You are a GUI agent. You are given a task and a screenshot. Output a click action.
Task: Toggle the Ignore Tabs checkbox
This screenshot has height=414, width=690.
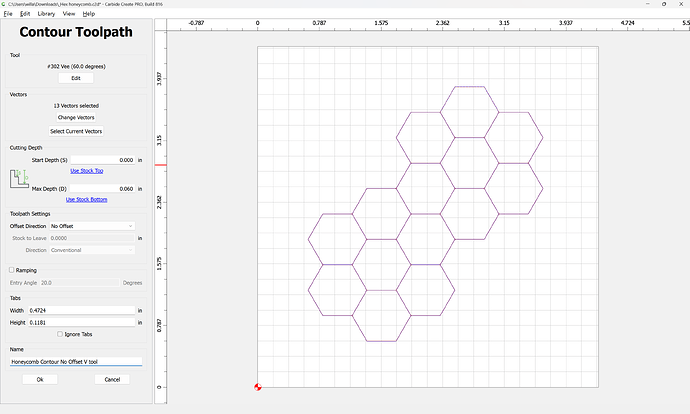[60, 334]
